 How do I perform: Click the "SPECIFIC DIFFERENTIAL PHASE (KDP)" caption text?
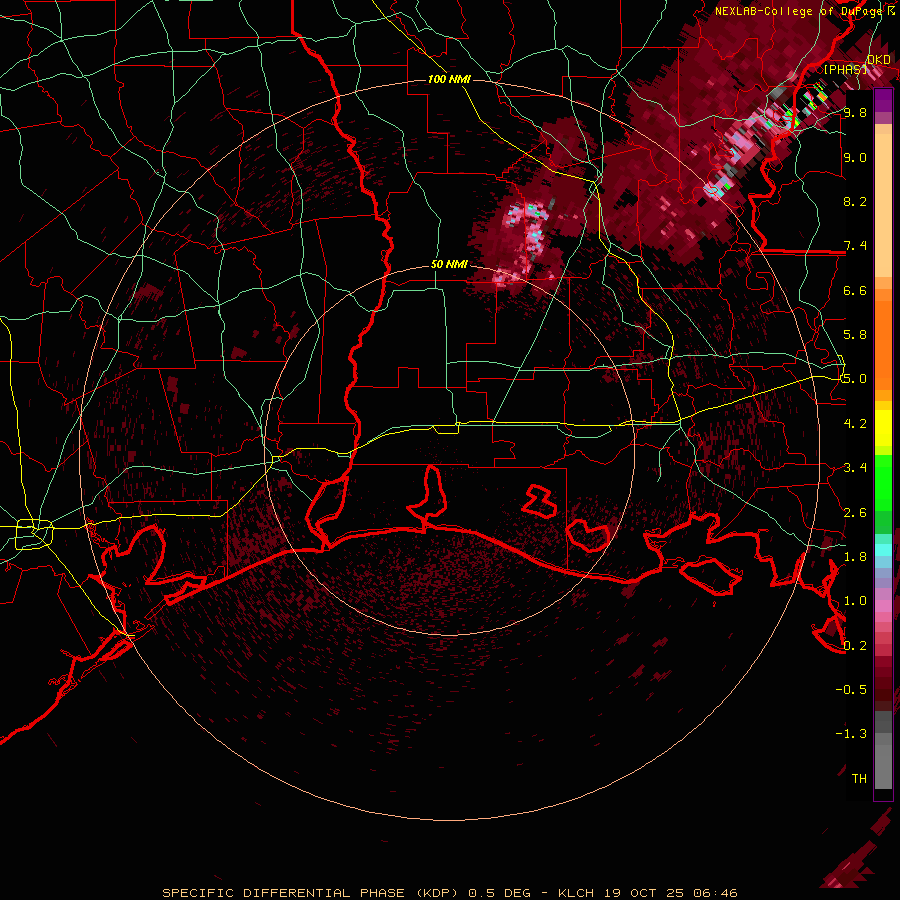[309, 893]
